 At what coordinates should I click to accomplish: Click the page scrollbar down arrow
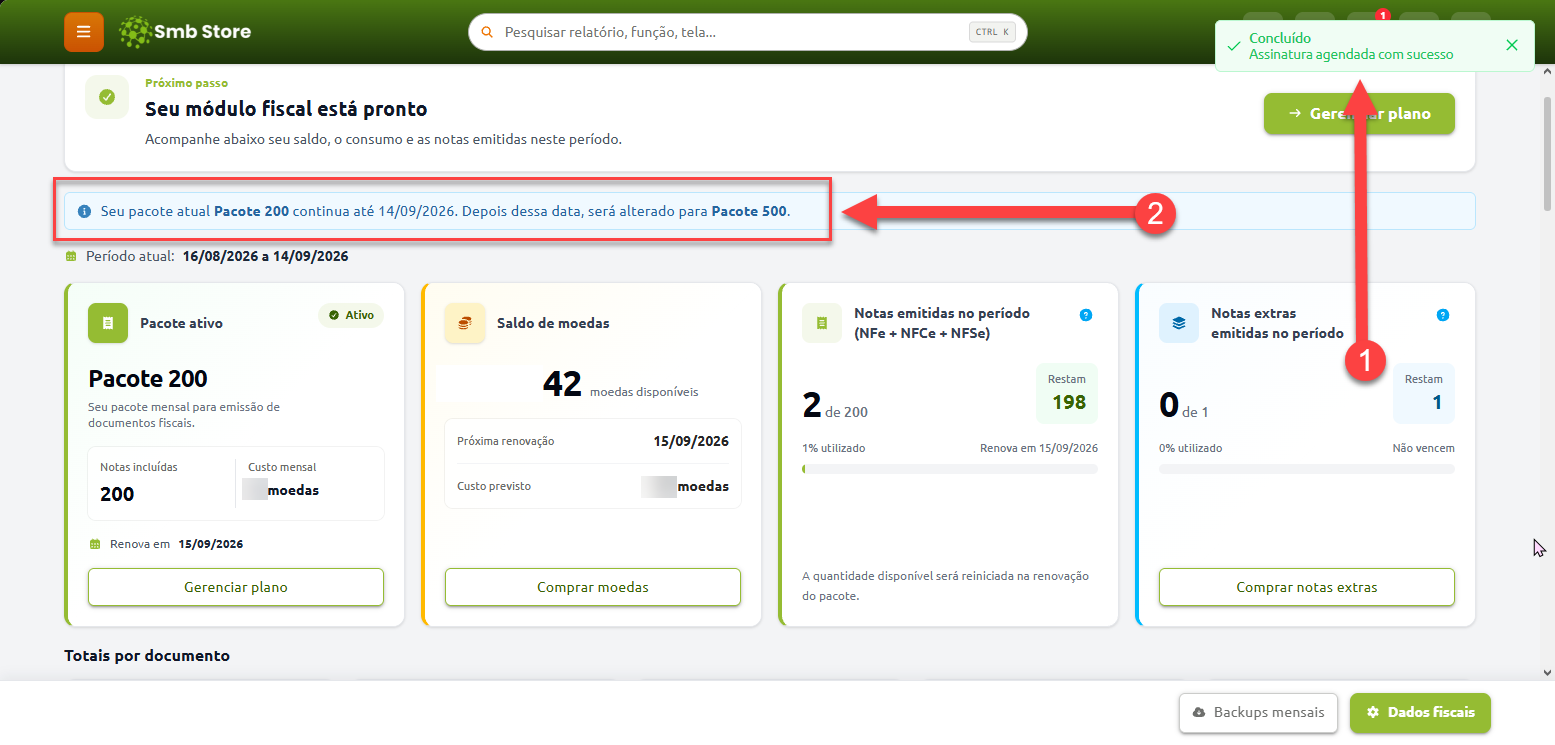(x=1548, y=672)
